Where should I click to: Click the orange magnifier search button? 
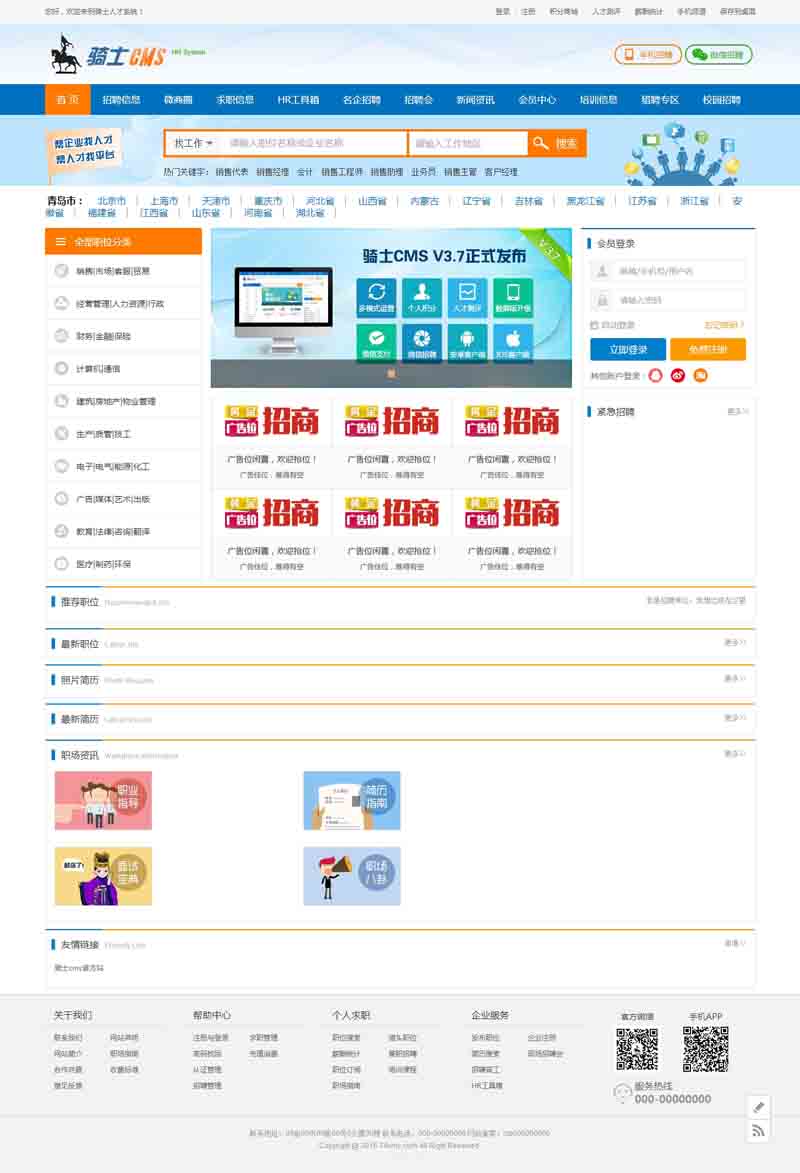[x=556, y=144]
